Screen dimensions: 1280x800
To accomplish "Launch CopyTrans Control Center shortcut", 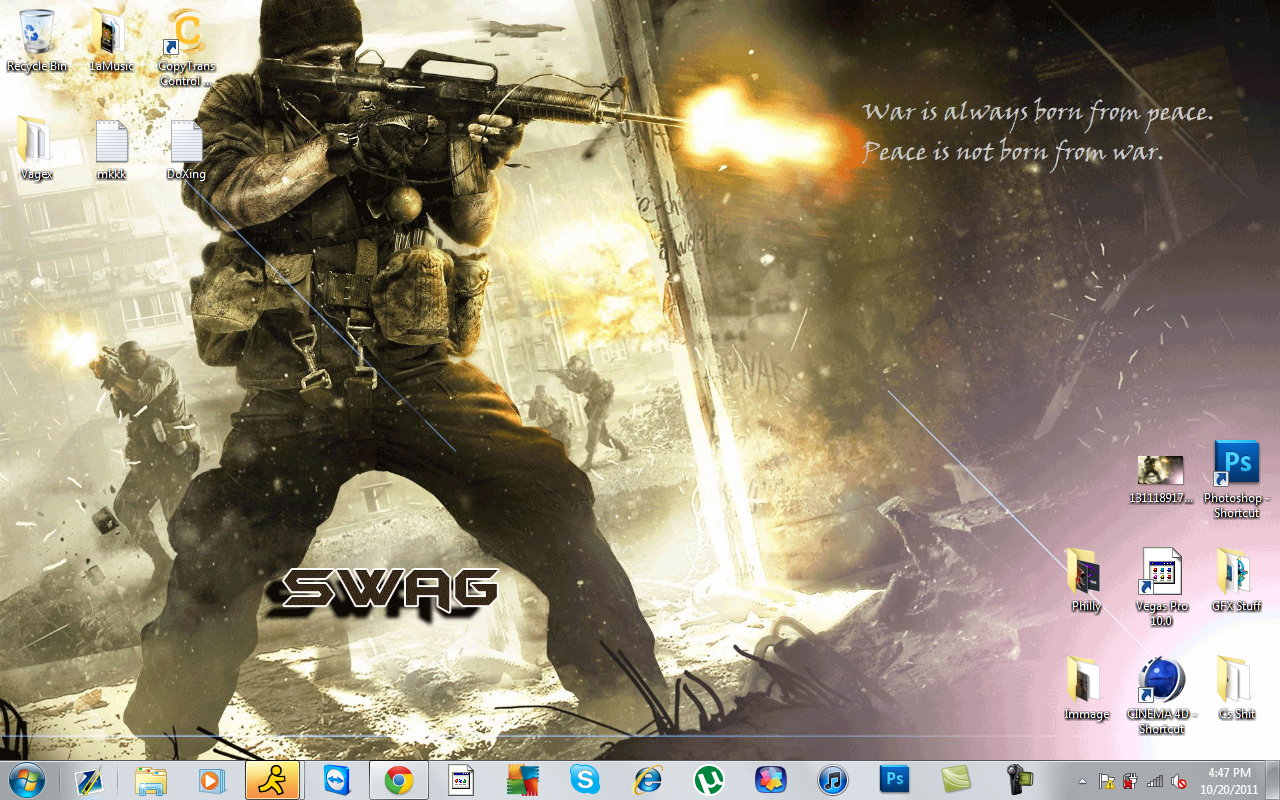I will pos(186,47).
